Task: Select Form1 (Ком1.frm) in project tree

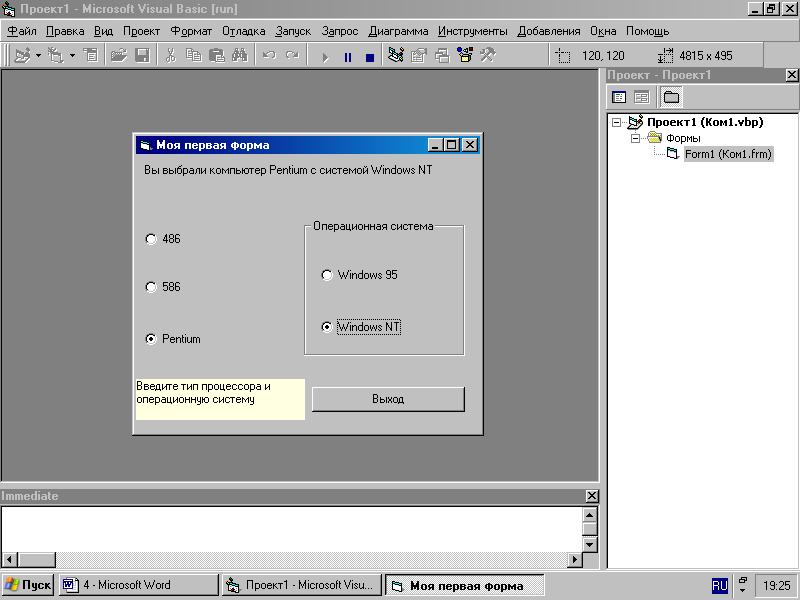Action: pos(728,154)
